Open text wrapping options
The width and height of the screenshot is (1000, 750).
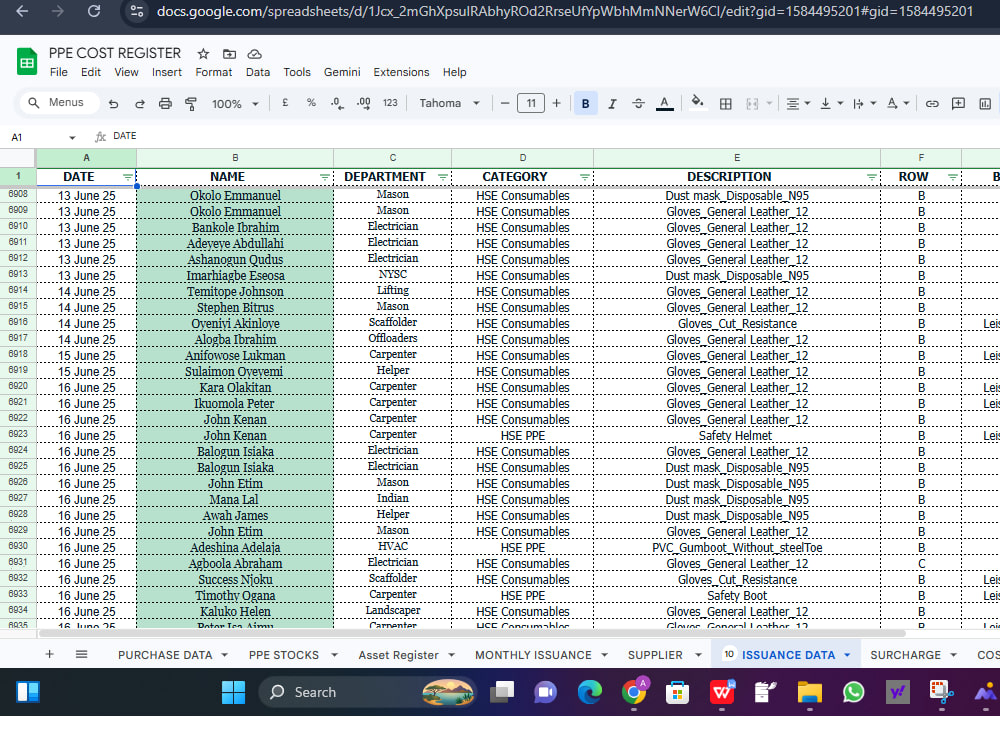(864, 103)
